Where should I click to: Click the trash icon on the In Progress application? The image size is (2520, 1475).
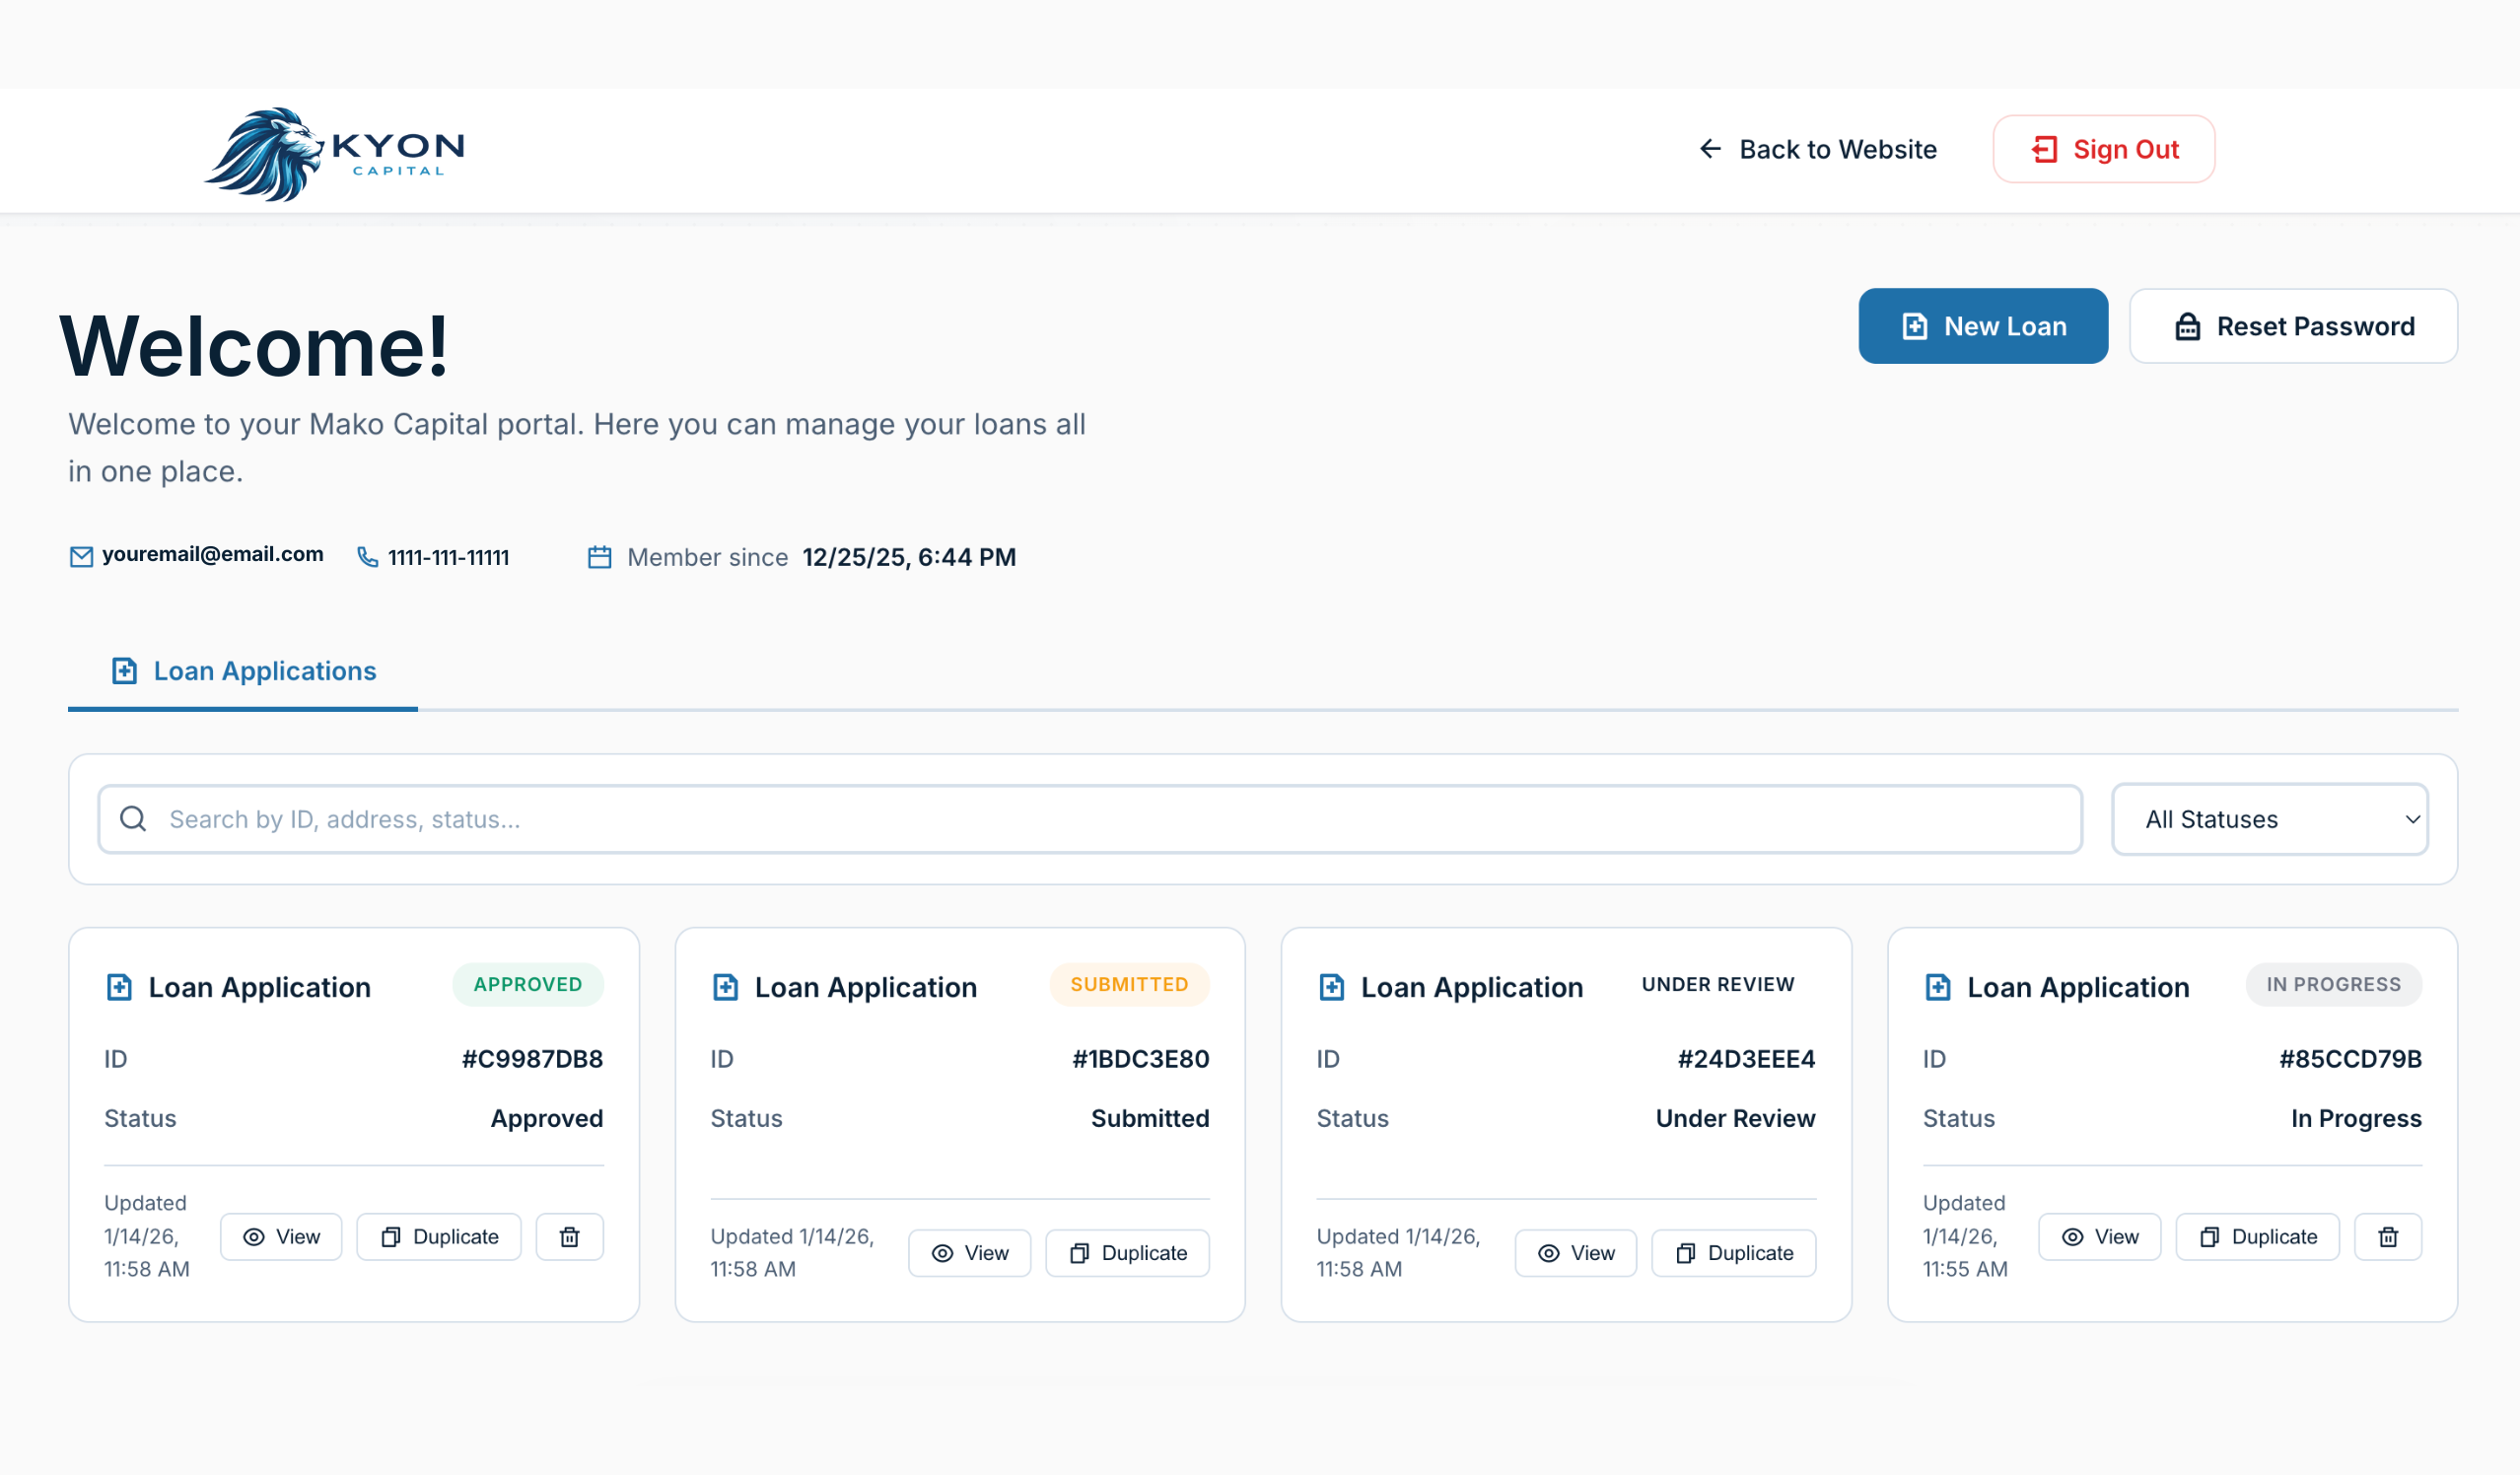2388,1236
